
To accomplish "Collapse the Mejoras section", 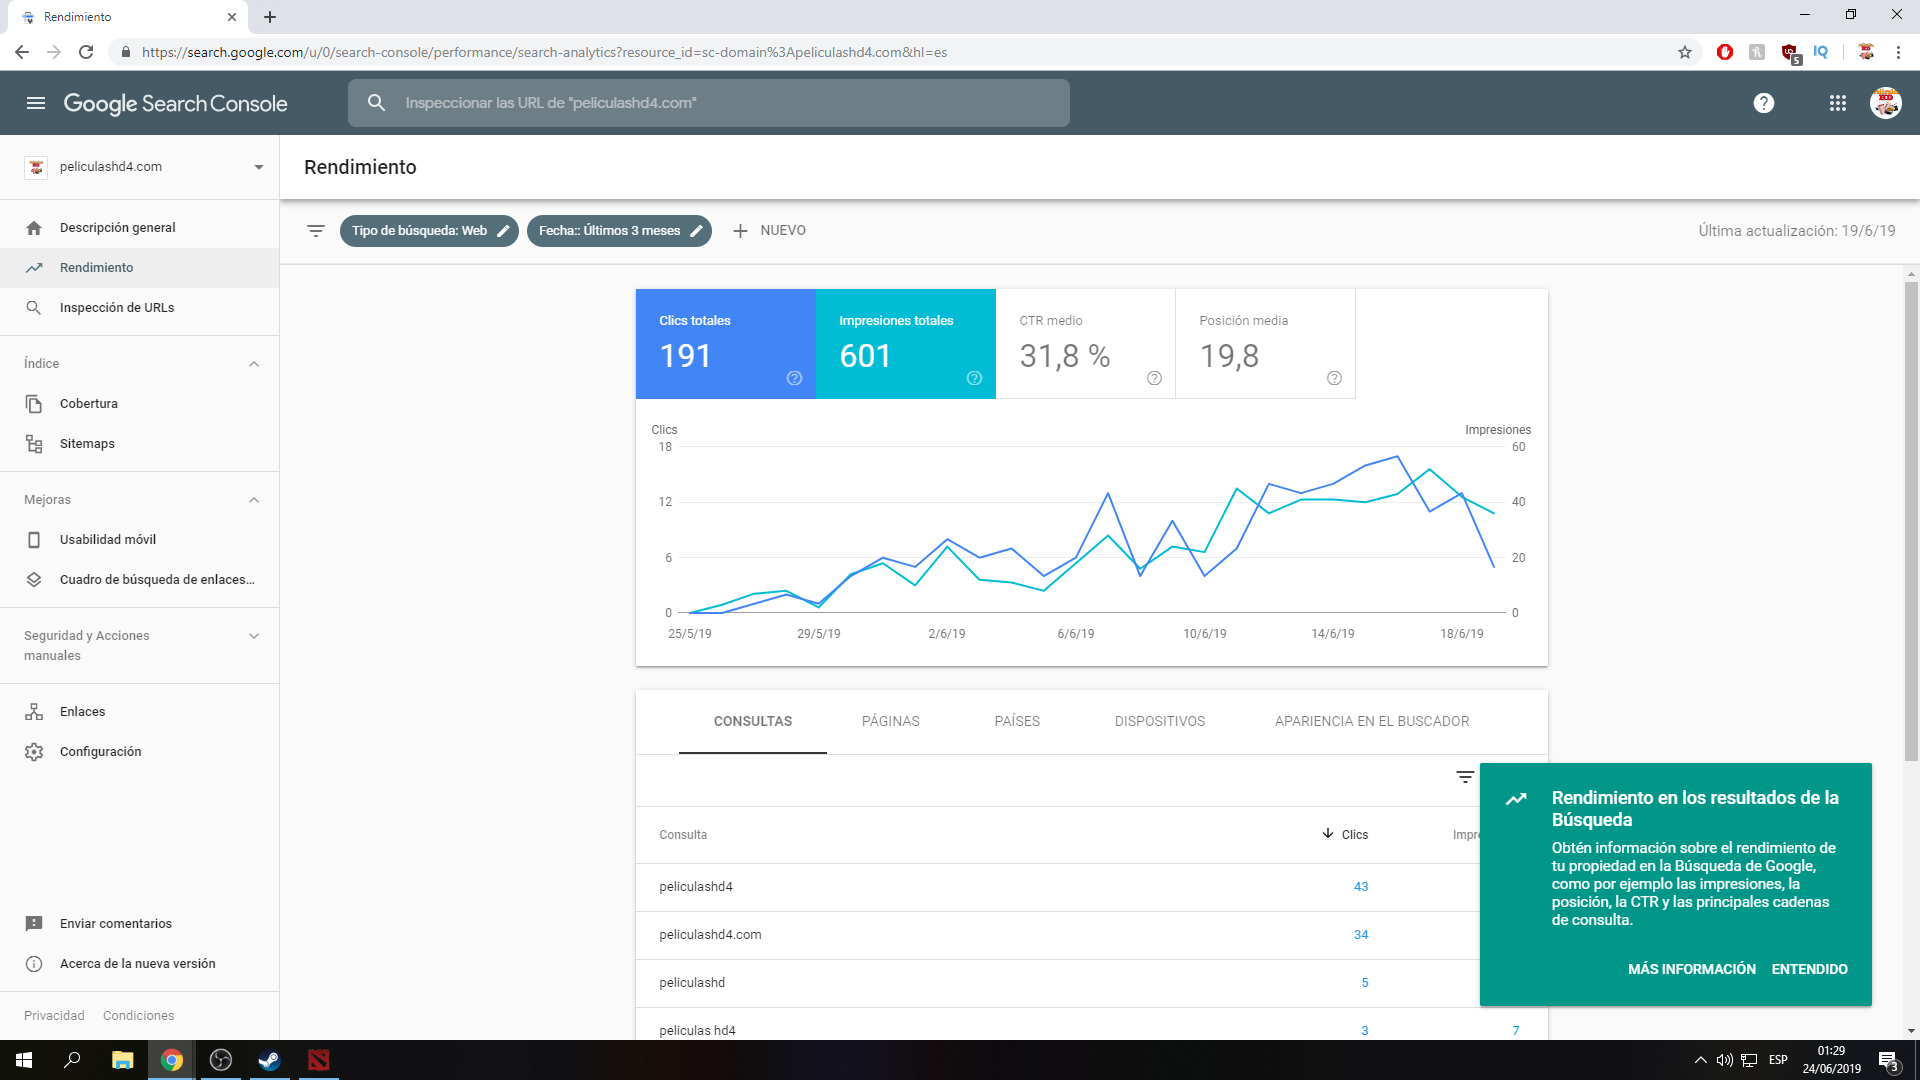I will [254, 500].
